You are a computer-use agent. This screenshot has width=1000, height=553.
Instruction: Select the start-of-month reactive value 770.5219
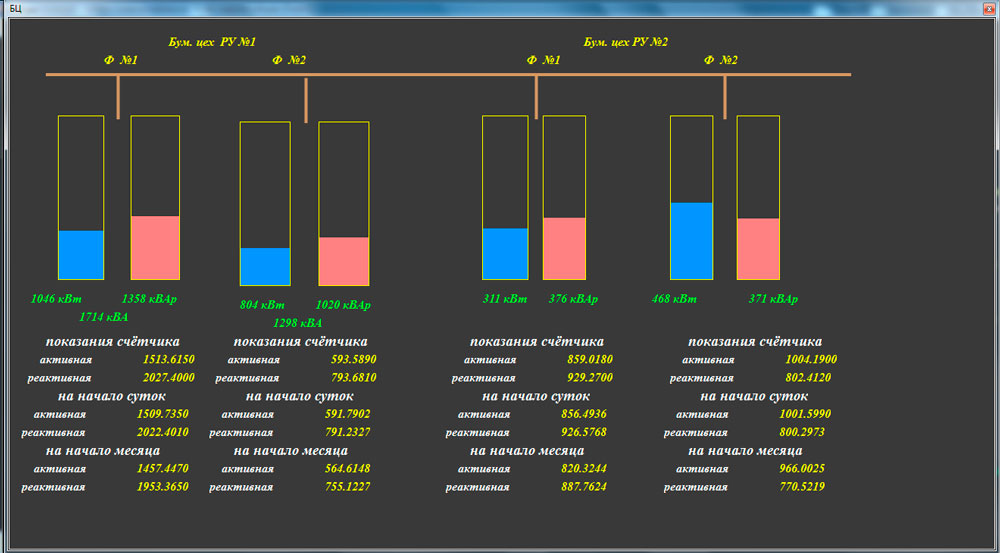800,487
